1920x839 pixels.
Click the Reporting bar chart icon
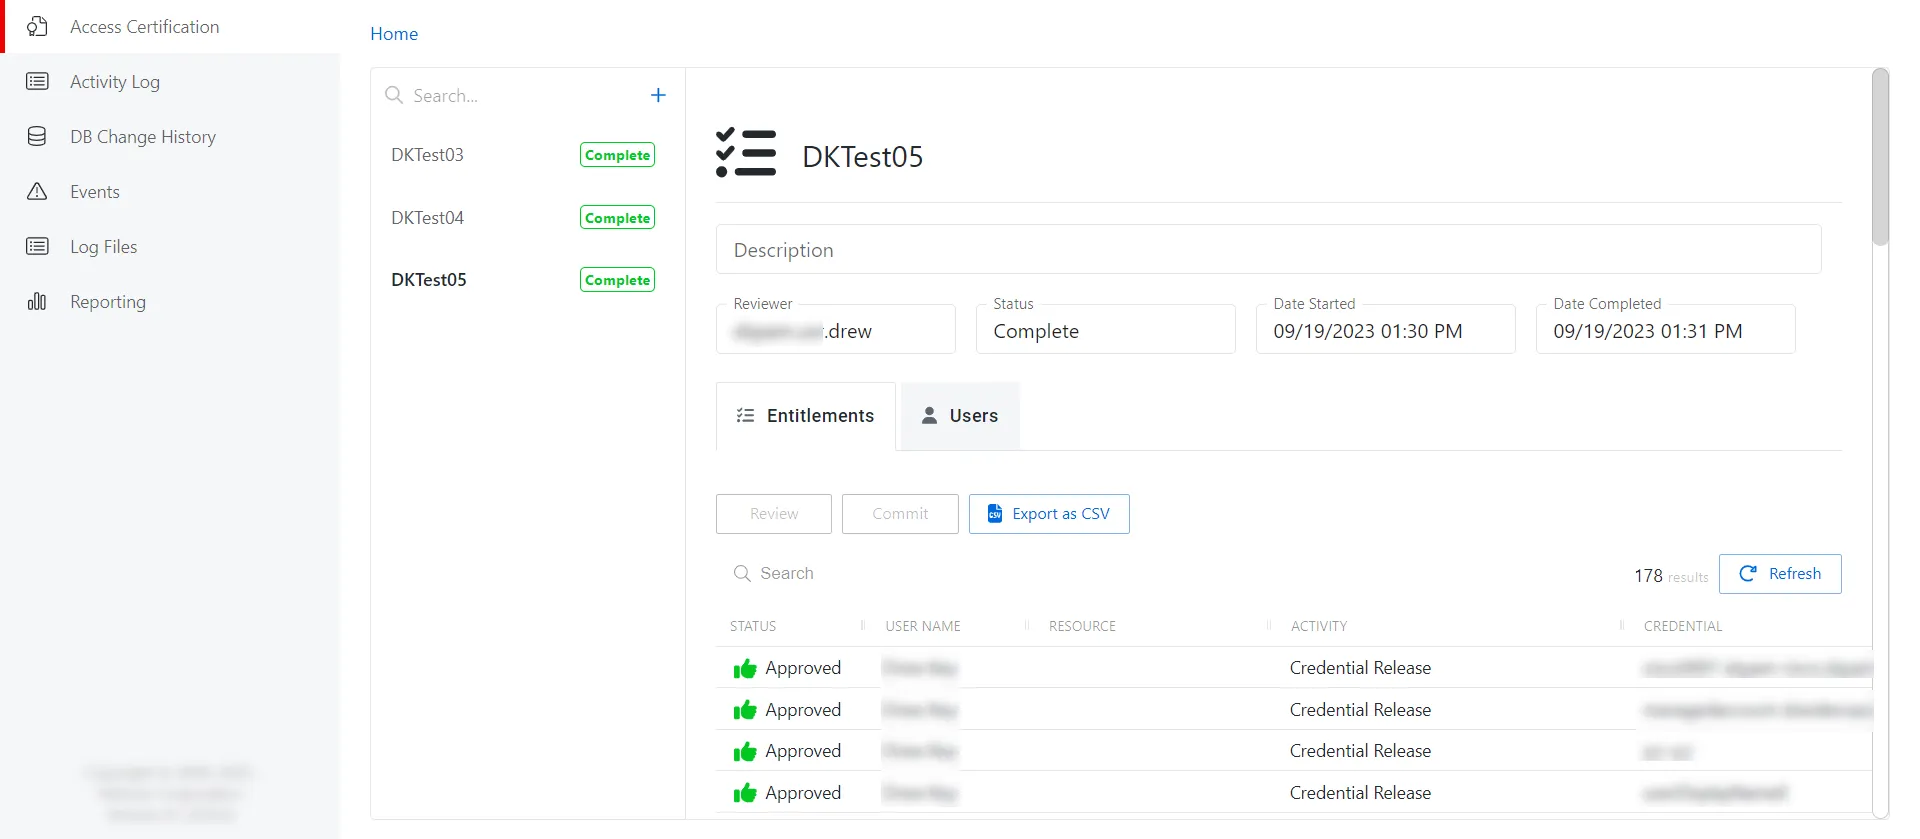pos(37,301)
